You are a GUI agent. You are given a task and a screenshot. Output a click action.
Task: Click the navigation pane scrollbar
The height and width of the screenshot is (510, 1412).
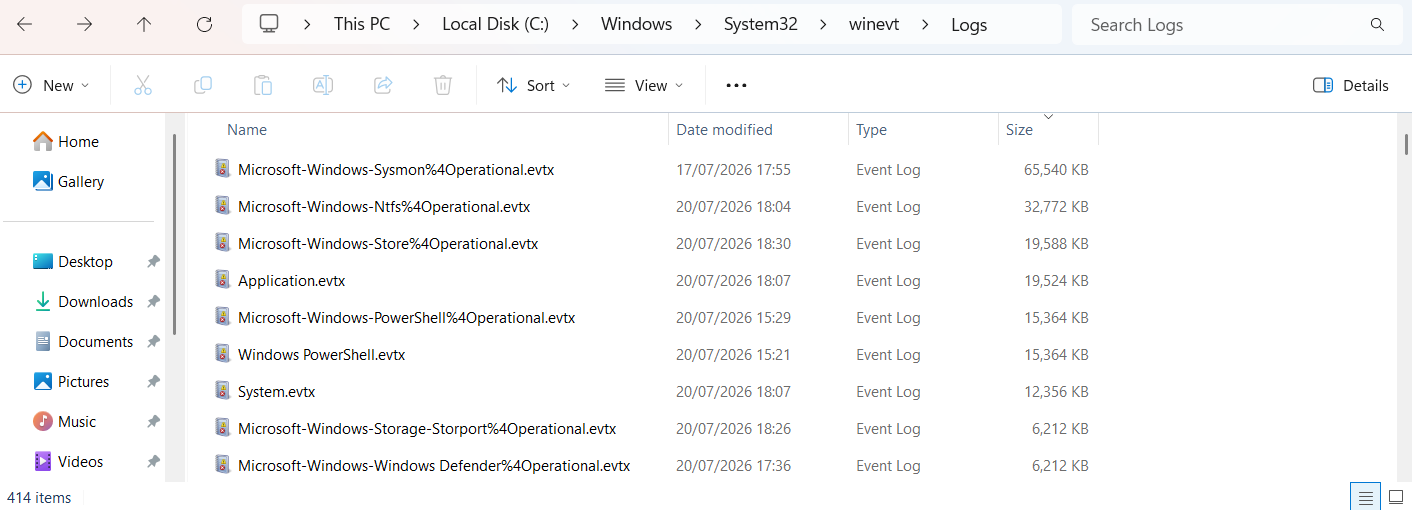tap(175, 234)
